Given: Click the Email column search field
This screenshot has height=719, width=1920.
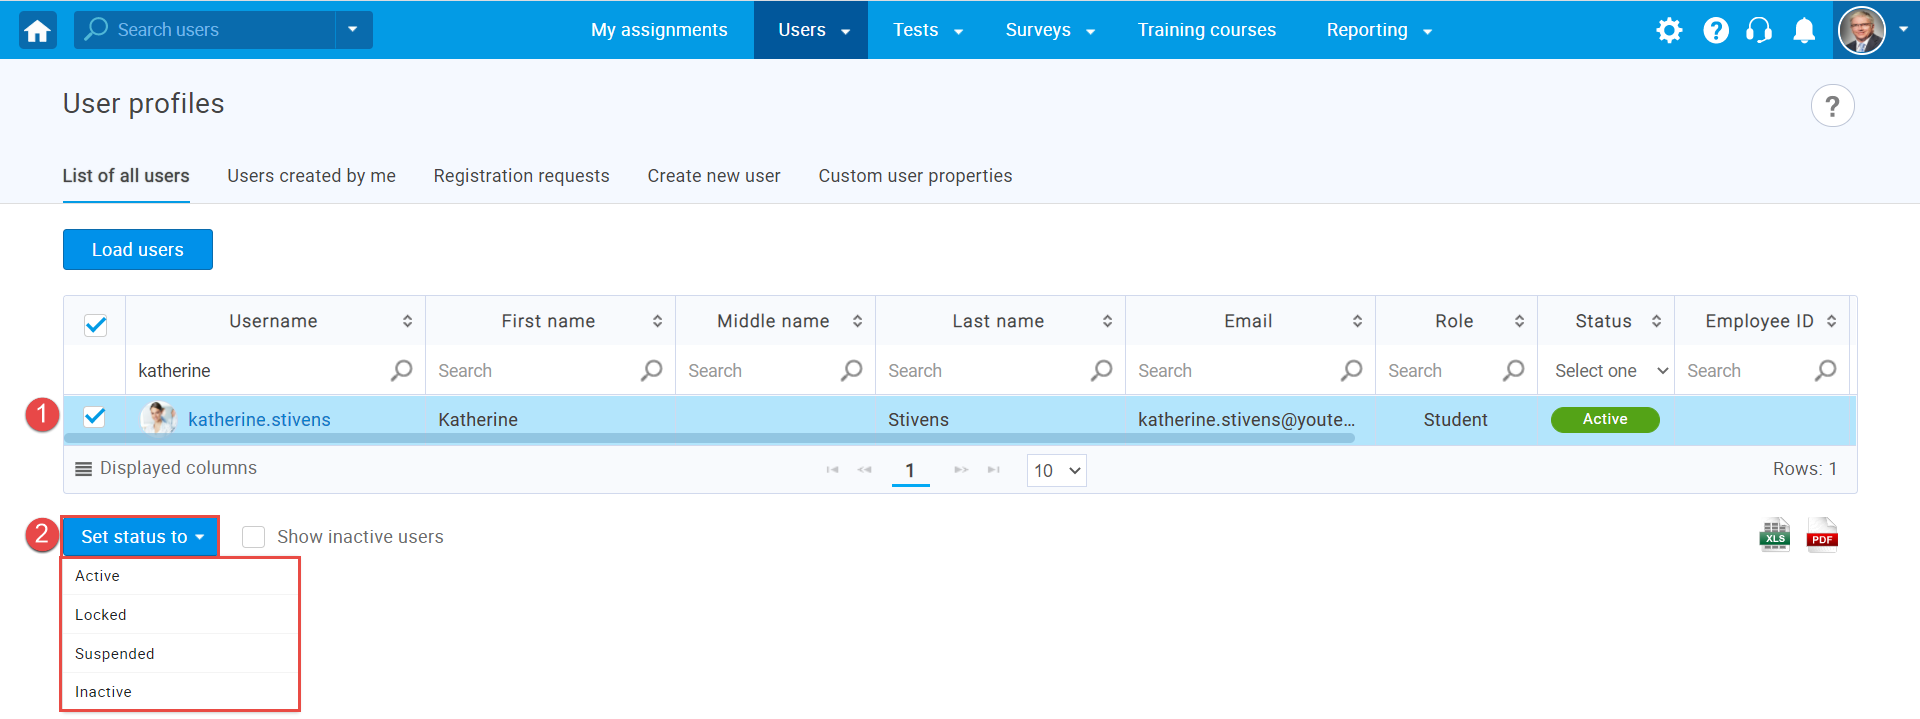Looking at the screenshot, I should pyautogui.click(x=1235, y=371).
